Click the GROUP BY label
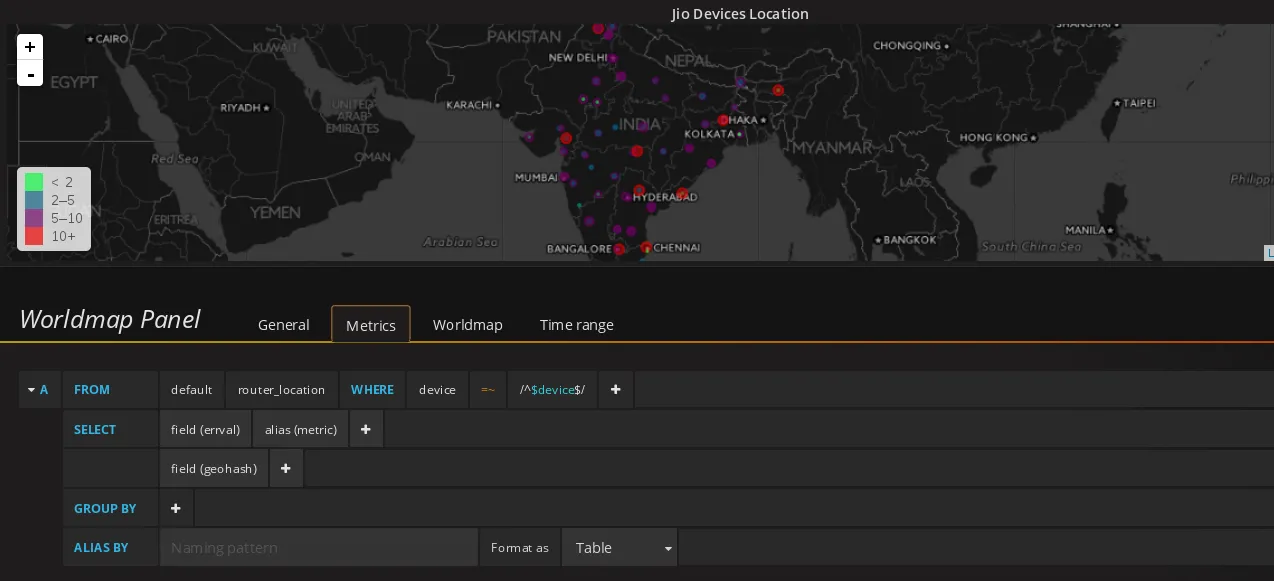1274x581 pixels. pyautogui.click(x=105, y=508)
